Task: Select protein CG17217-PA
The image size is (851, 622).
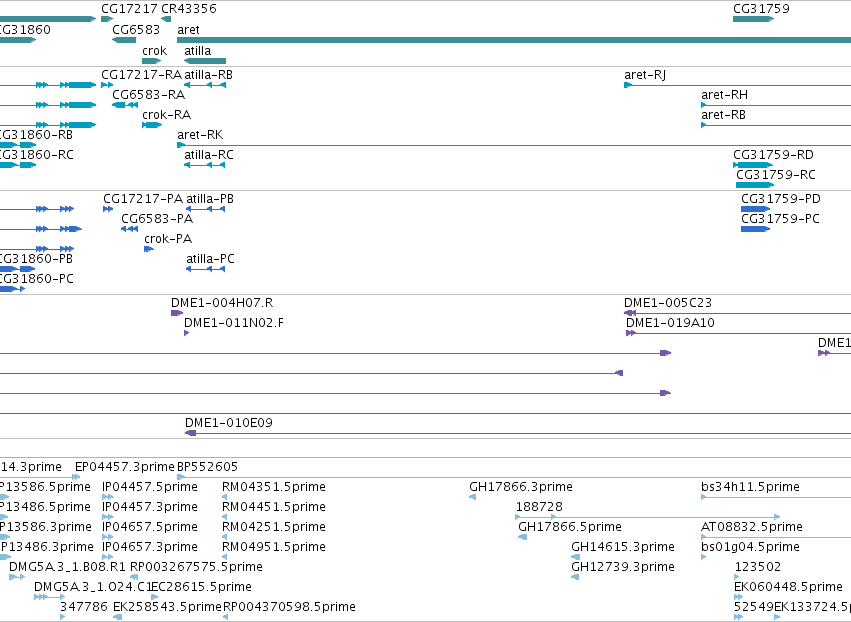Action: point(143,199)
